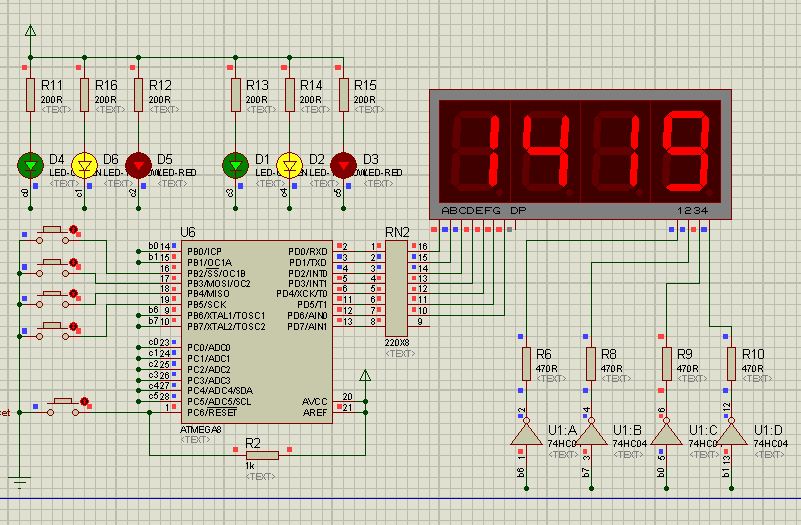The image size is (801, 525).
Task: Select the yellow LED D6
Action: click(x=85, y=164)
